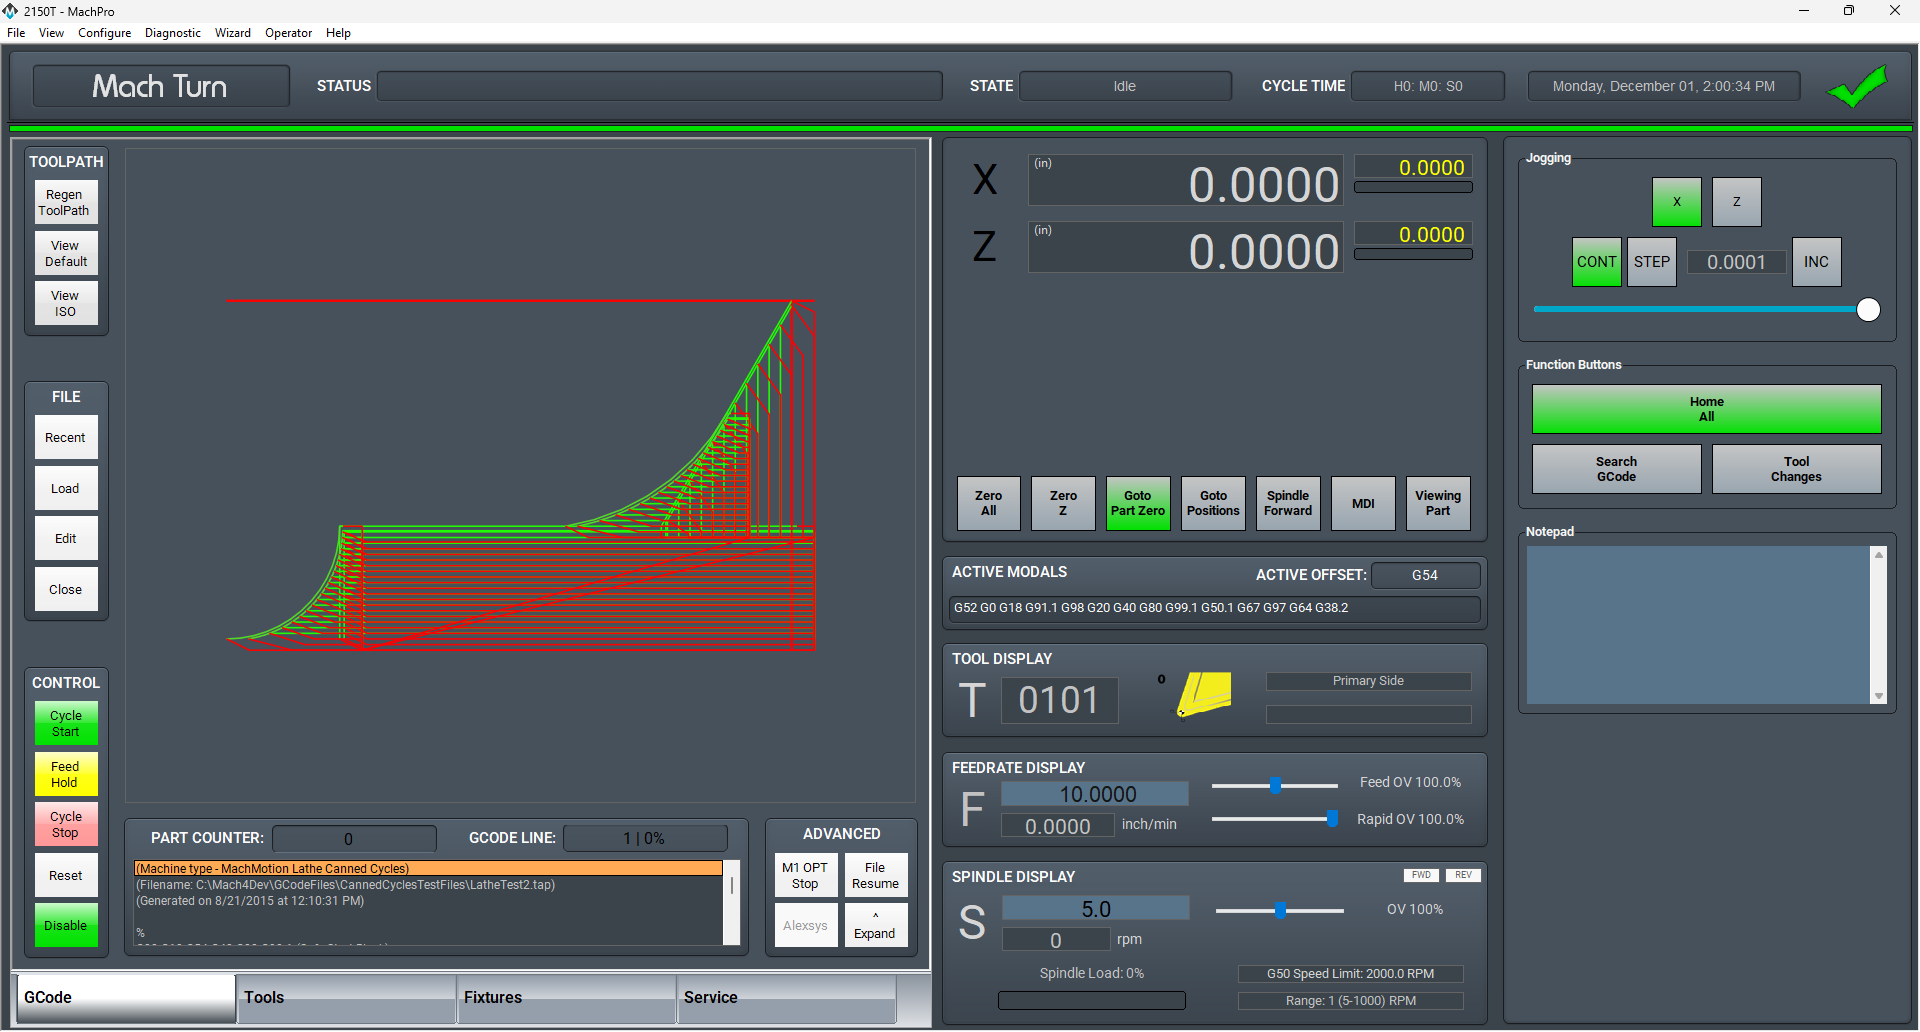Select View ISO for the toolpath display
This screenshot has width=1920, height=1032.
(65, 303)
